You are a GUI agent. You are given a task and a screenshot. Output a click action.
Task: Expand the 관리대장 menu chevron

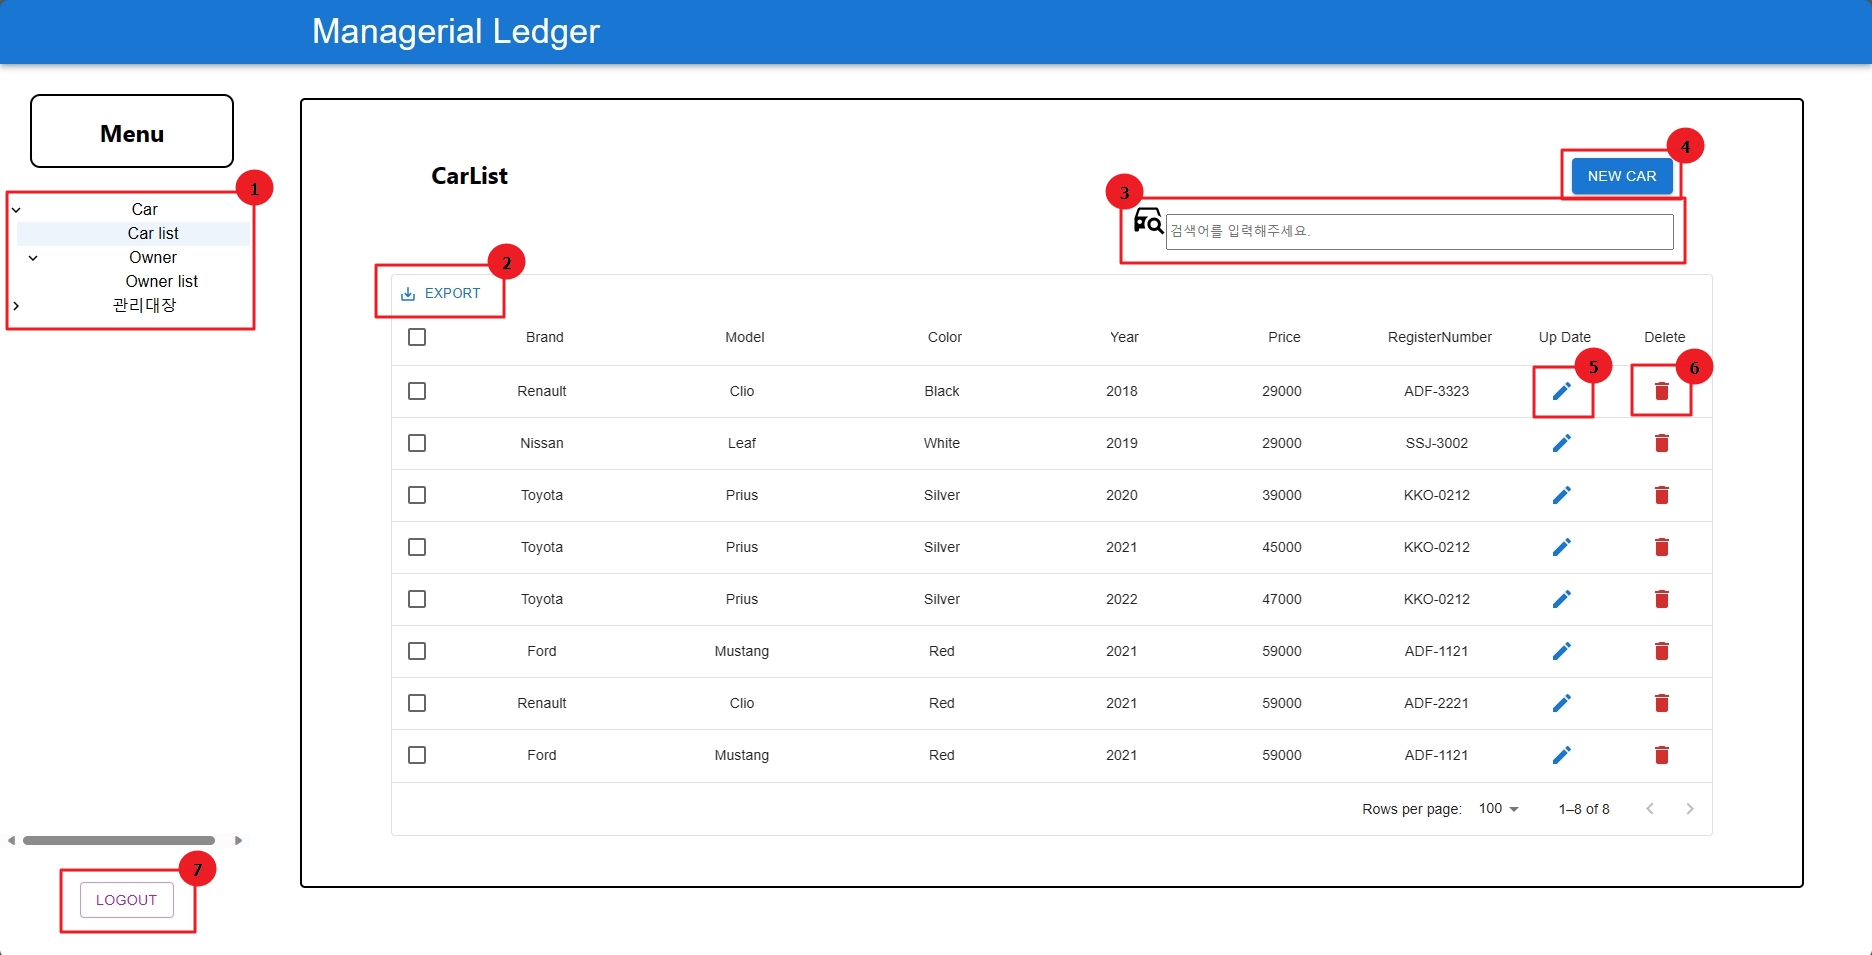[16, 306]
